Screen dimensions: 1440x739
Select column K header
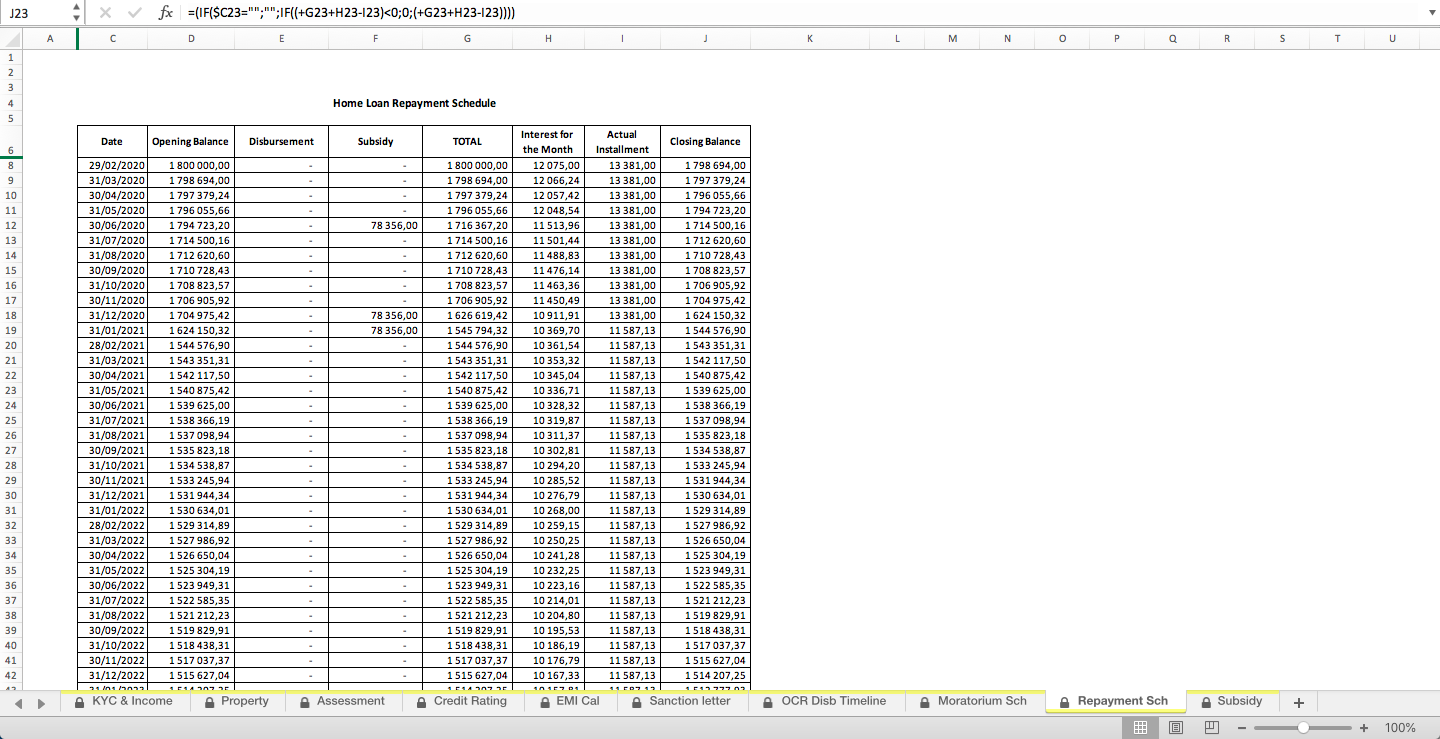[810, 38]
